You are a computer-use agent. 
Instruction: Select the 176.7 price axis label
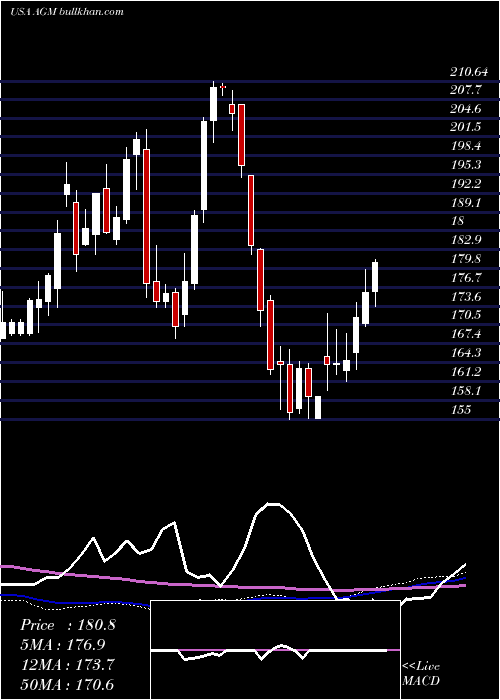pyautogui.click(x=466, y=278)
